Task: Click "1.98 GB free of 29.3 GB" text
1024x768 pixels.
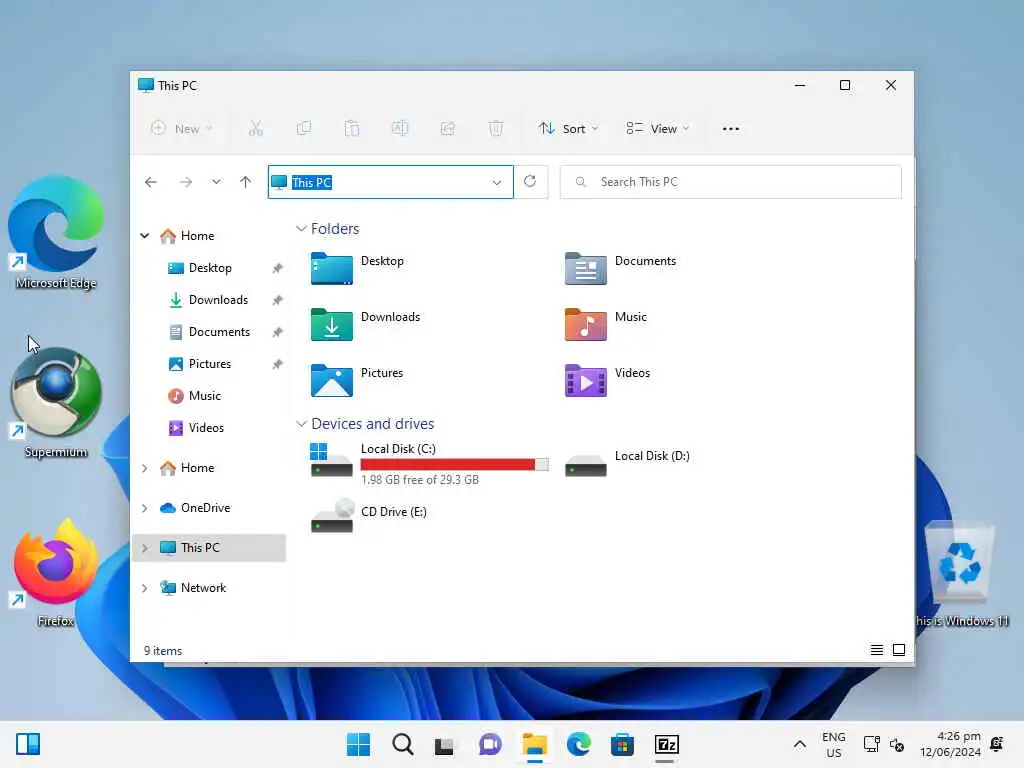Action: (x=420, y=479)
